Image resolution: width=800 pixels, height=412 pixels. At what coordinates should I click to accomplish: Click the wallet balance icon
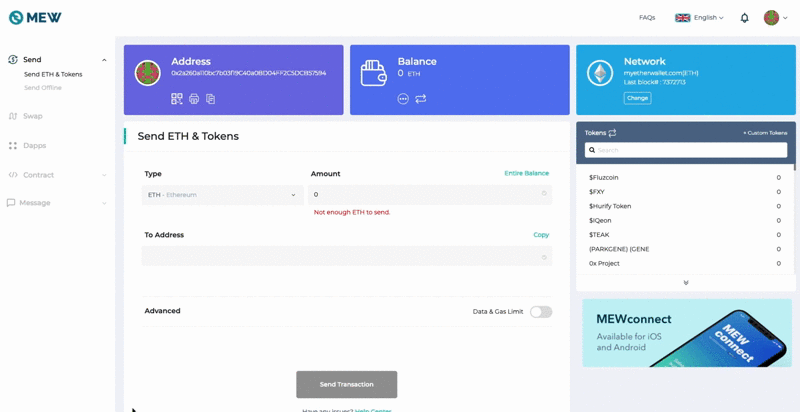373,73
